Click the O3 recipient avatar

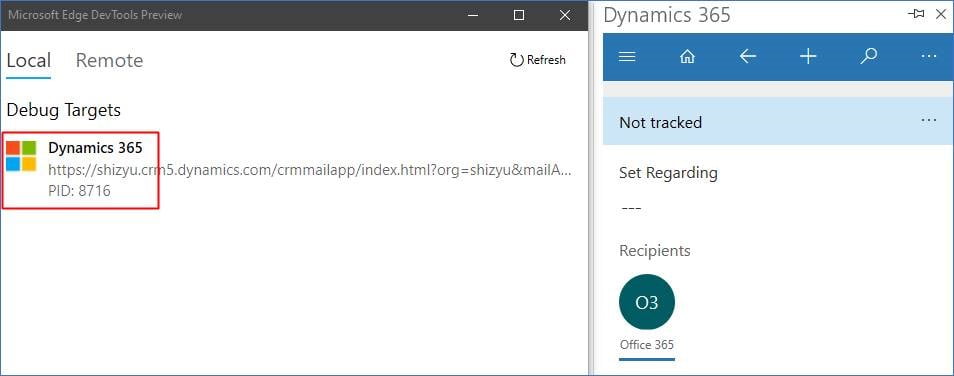point(647,302)
